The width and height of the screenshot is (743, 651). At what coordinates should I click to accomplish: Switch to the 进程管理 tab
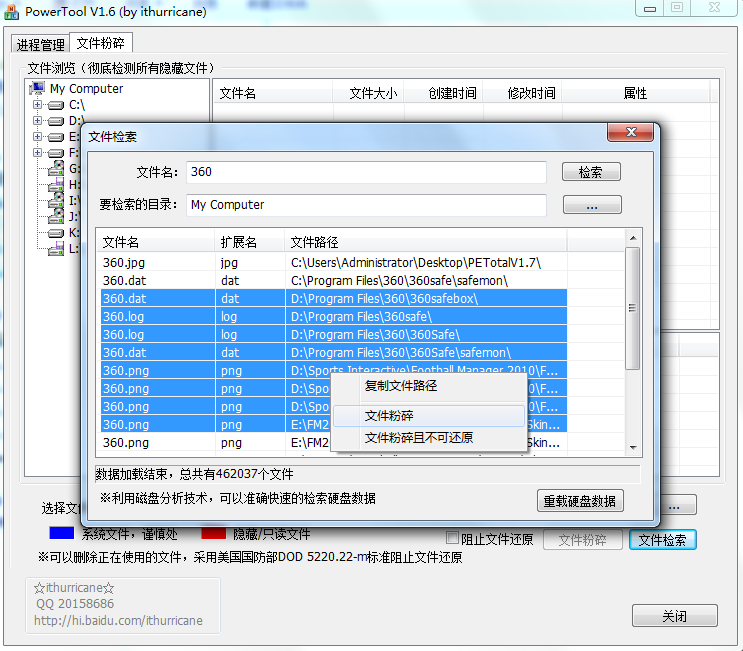click(x=40, y=45)
